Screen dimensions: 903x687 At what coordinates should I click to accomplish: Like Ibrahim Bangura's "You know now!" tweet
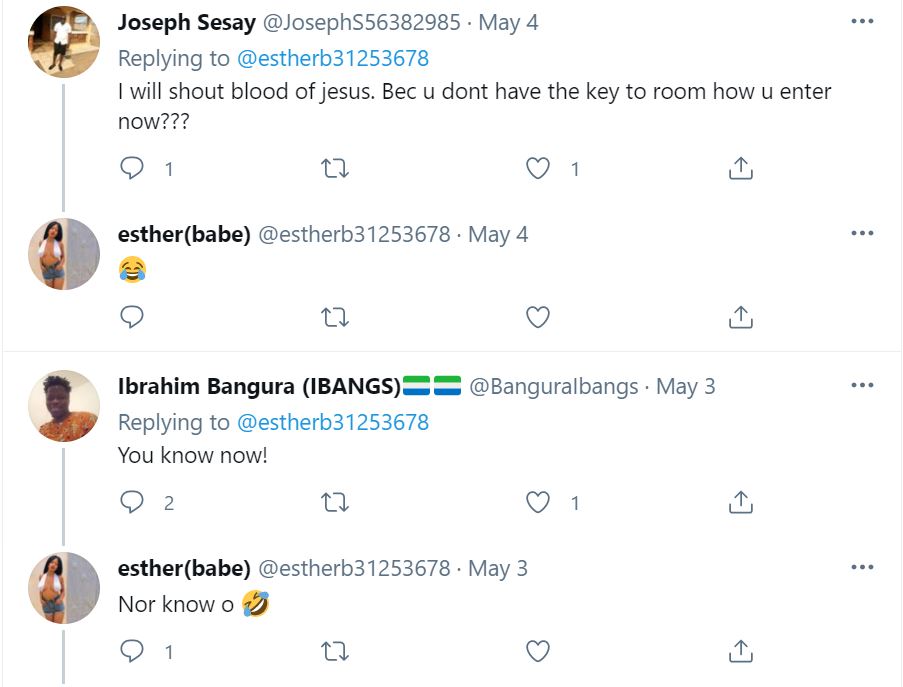[538, 502]
